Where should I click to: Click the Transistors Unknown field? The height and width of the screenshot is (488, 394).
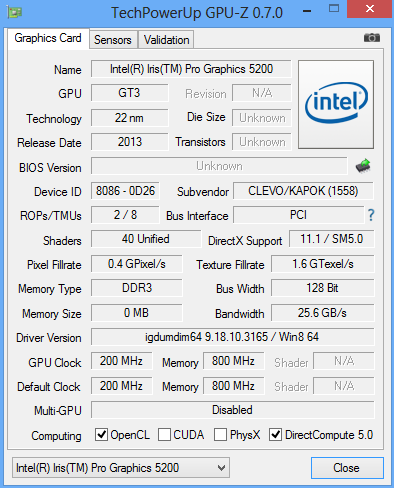262,142
